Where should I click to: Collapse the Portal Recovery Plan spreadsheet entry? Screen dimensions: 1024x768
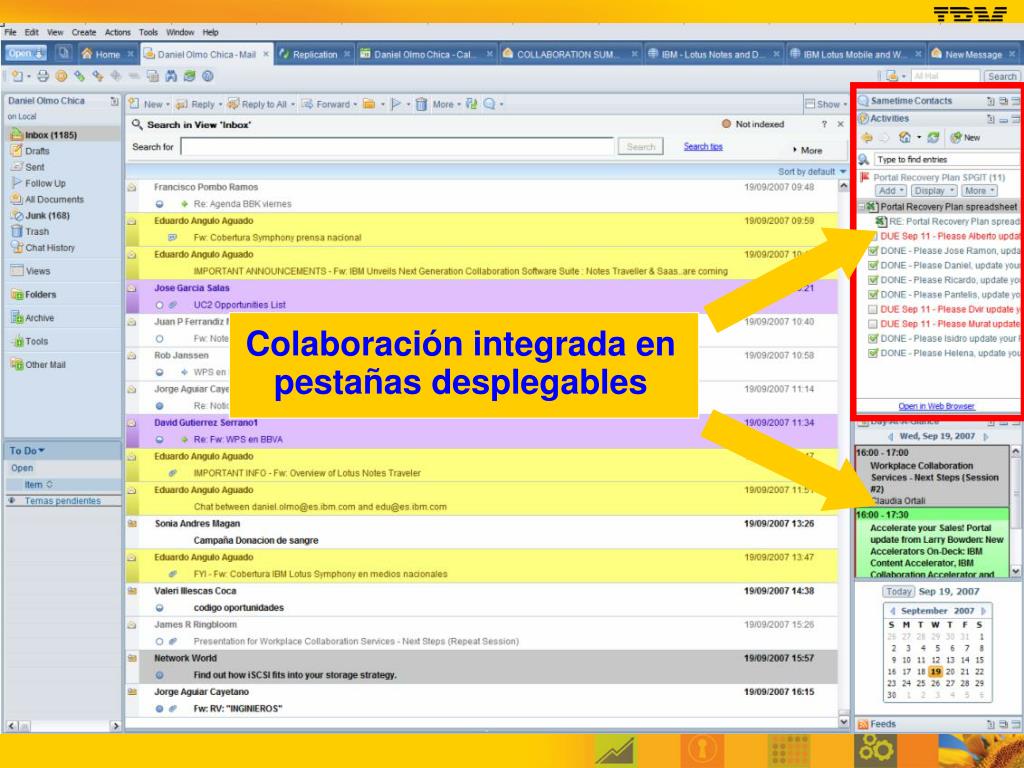(x=862, y=207)
